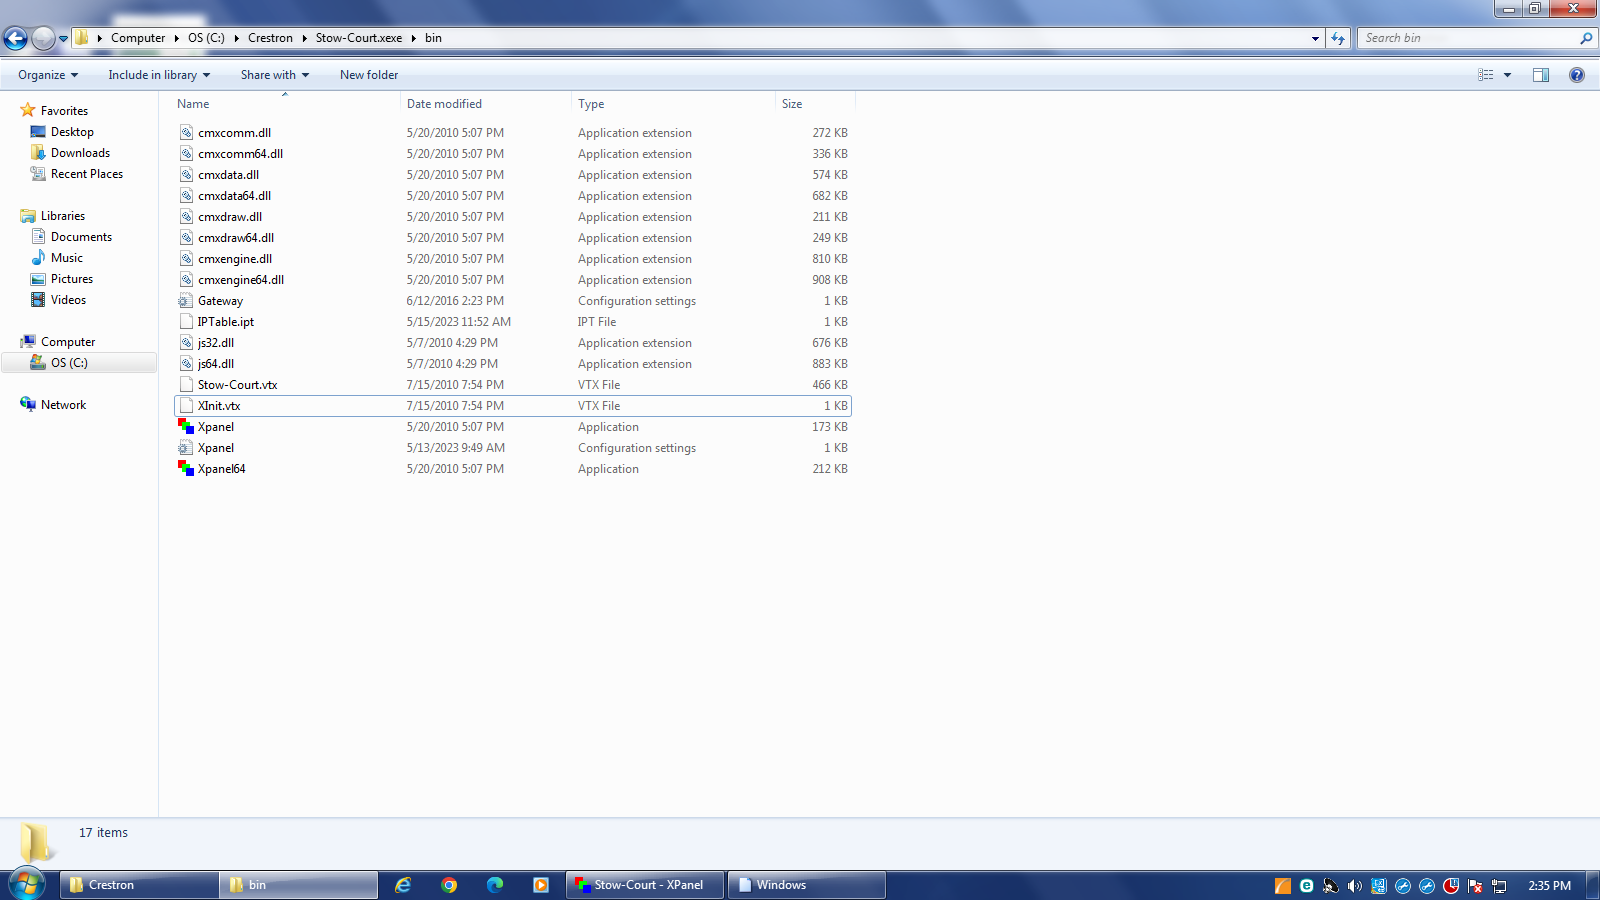
Task: Expand the Include in library menu
Action: 159,75
